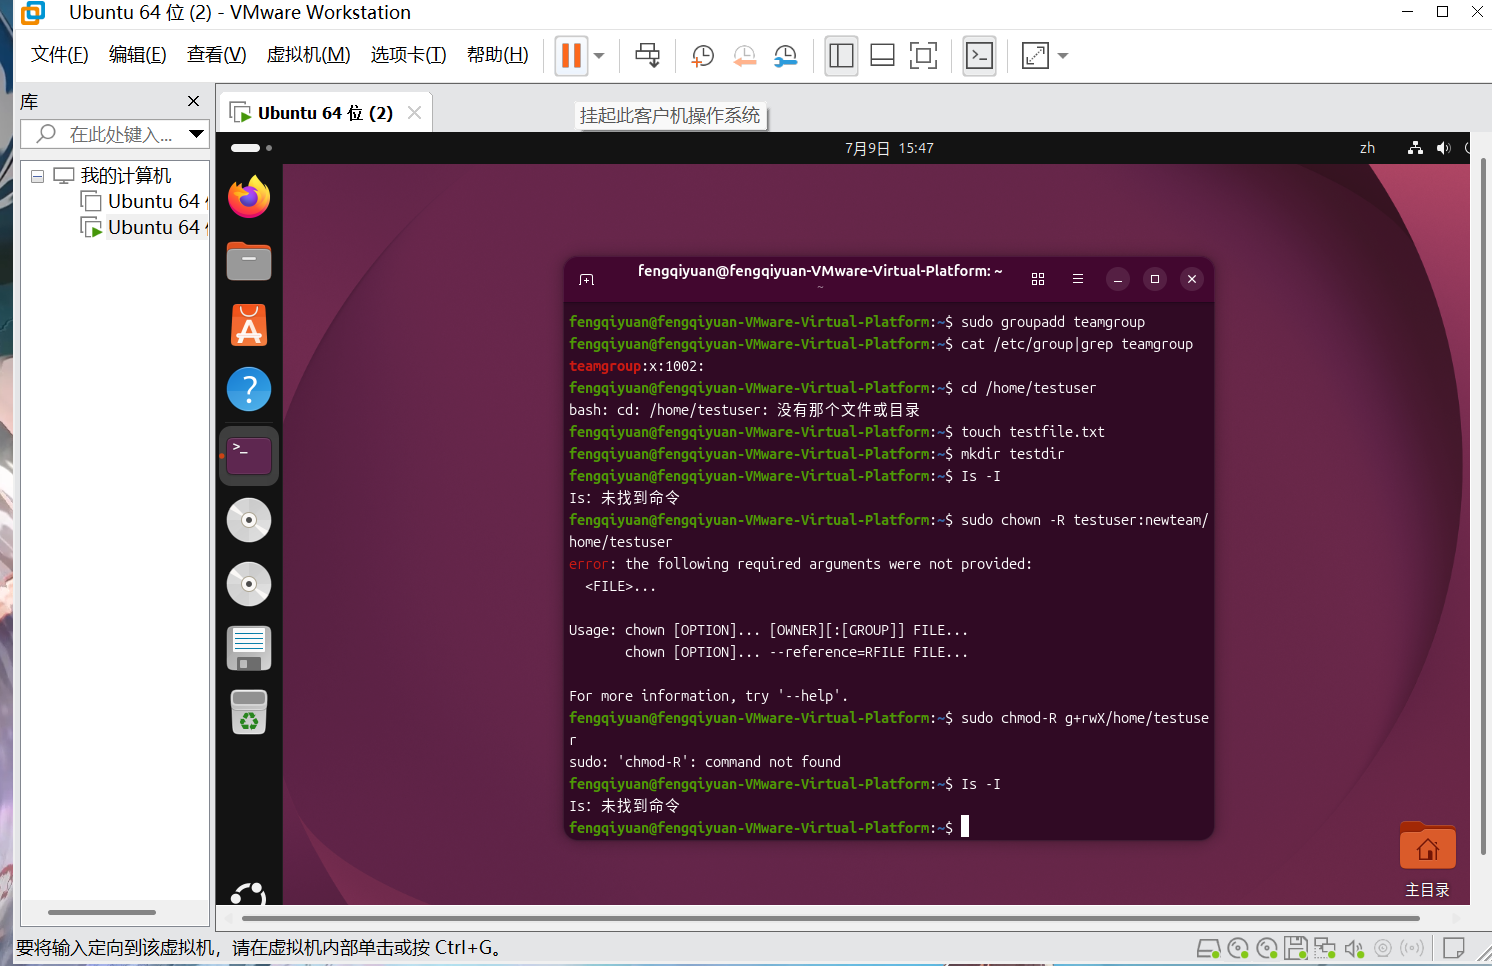Select 我的计算机 in library tree
This screenshot has height=966, width=1492.
(x=126, y=176)
